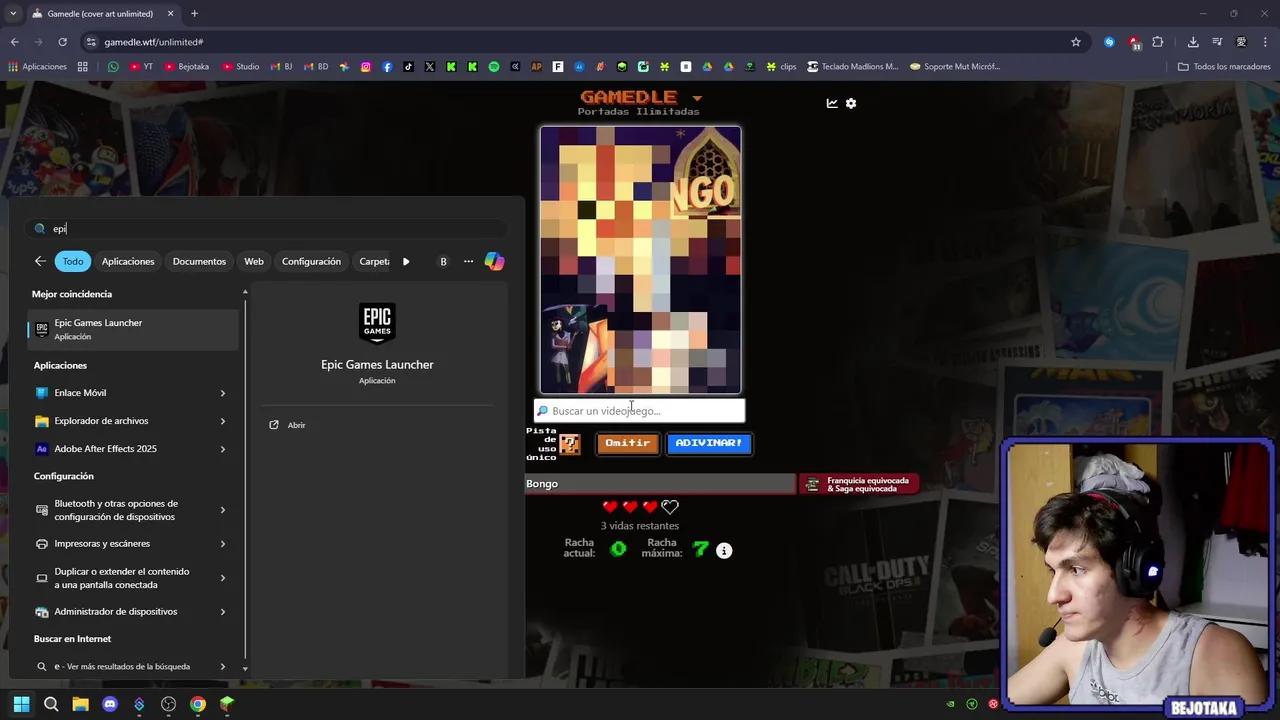Select the Todo search filter

pyautogui.click(x=73, y=261)
